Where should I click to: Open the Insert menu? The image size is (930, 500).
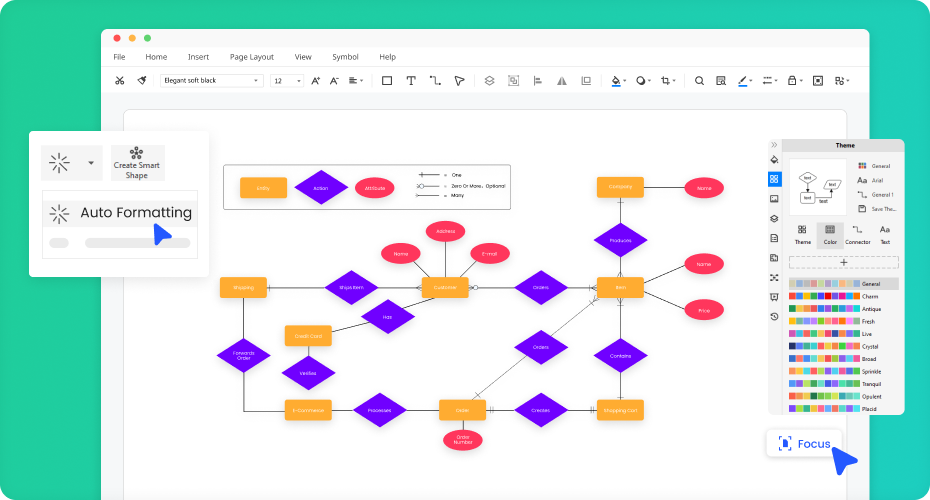click(198, 57)
